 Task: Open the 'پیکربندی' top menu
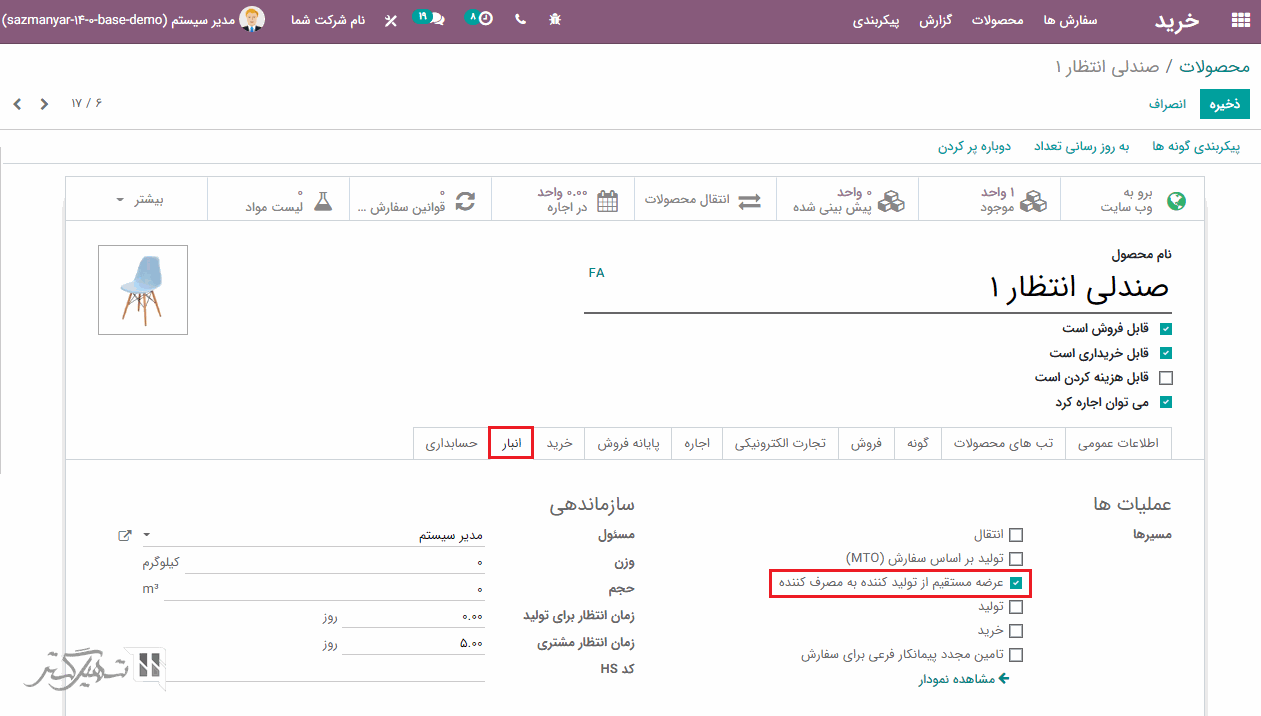[x=881, y=20]
